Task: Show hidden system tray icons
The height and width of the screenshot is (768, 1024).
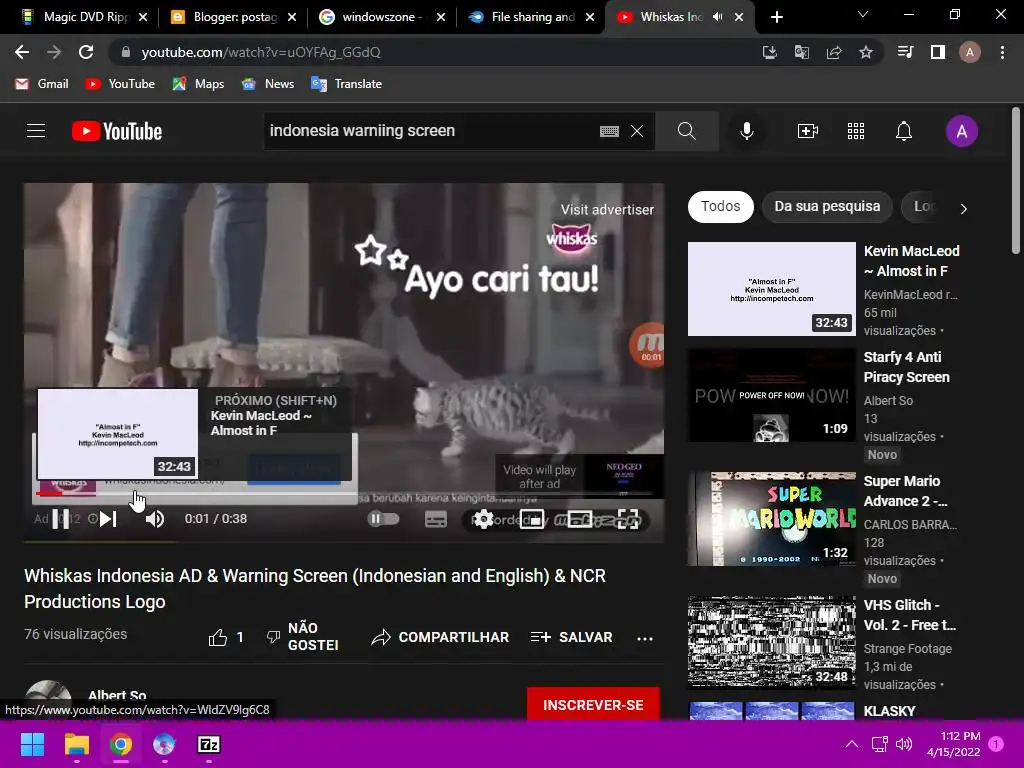Action: click(x=852, y=744)
